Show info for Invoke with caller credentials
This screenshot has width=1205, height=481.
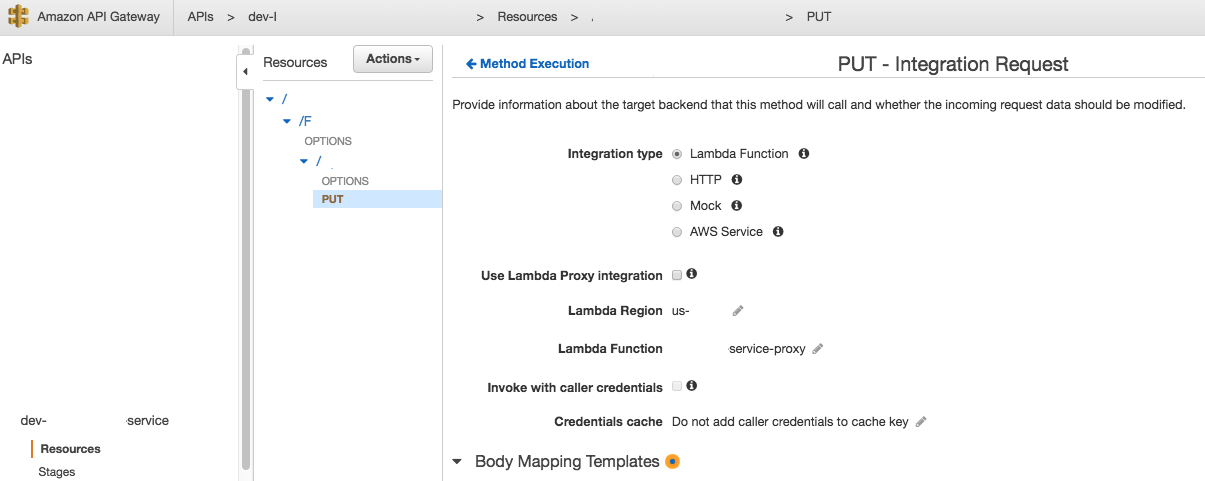click(691, 385)
